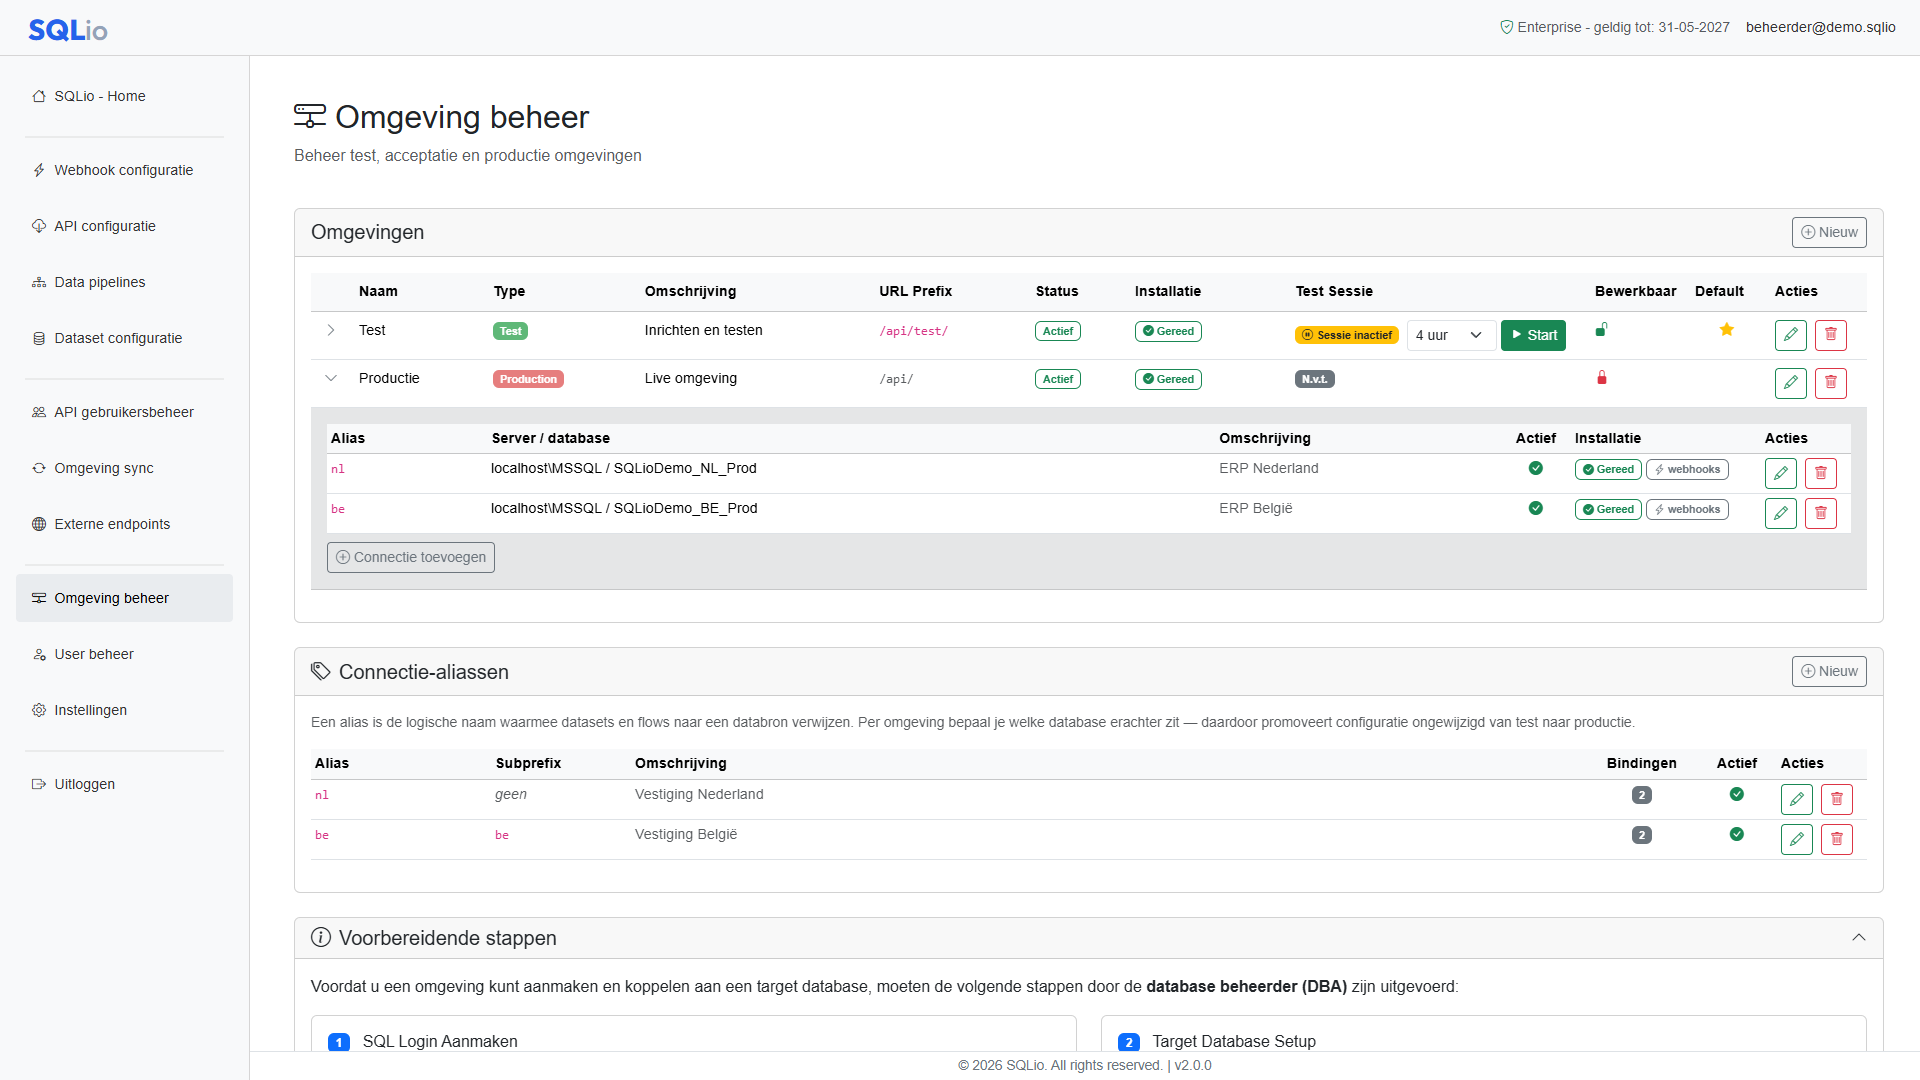Delete the Vestiging Nederland alias
Image resolution: width=1920 pixels, height=1080 pixels.
1836,799
